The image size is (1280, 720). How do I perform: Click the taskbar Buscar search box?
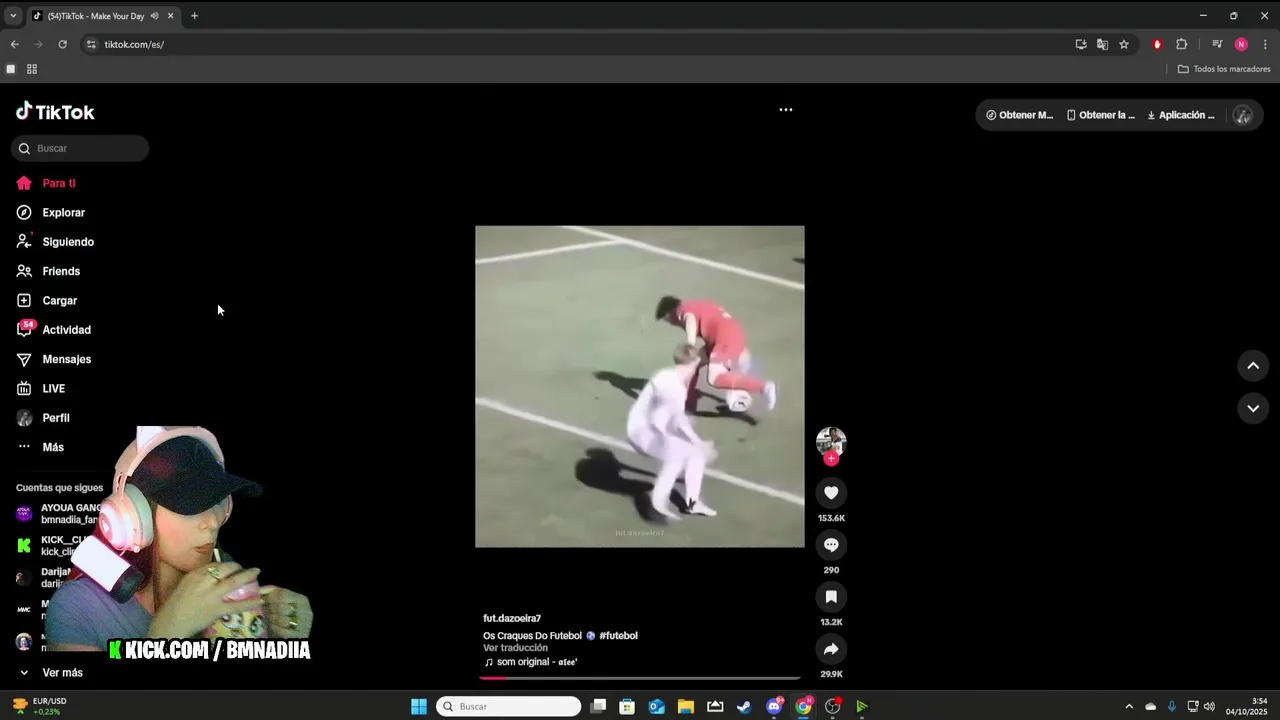coord(509,706)
